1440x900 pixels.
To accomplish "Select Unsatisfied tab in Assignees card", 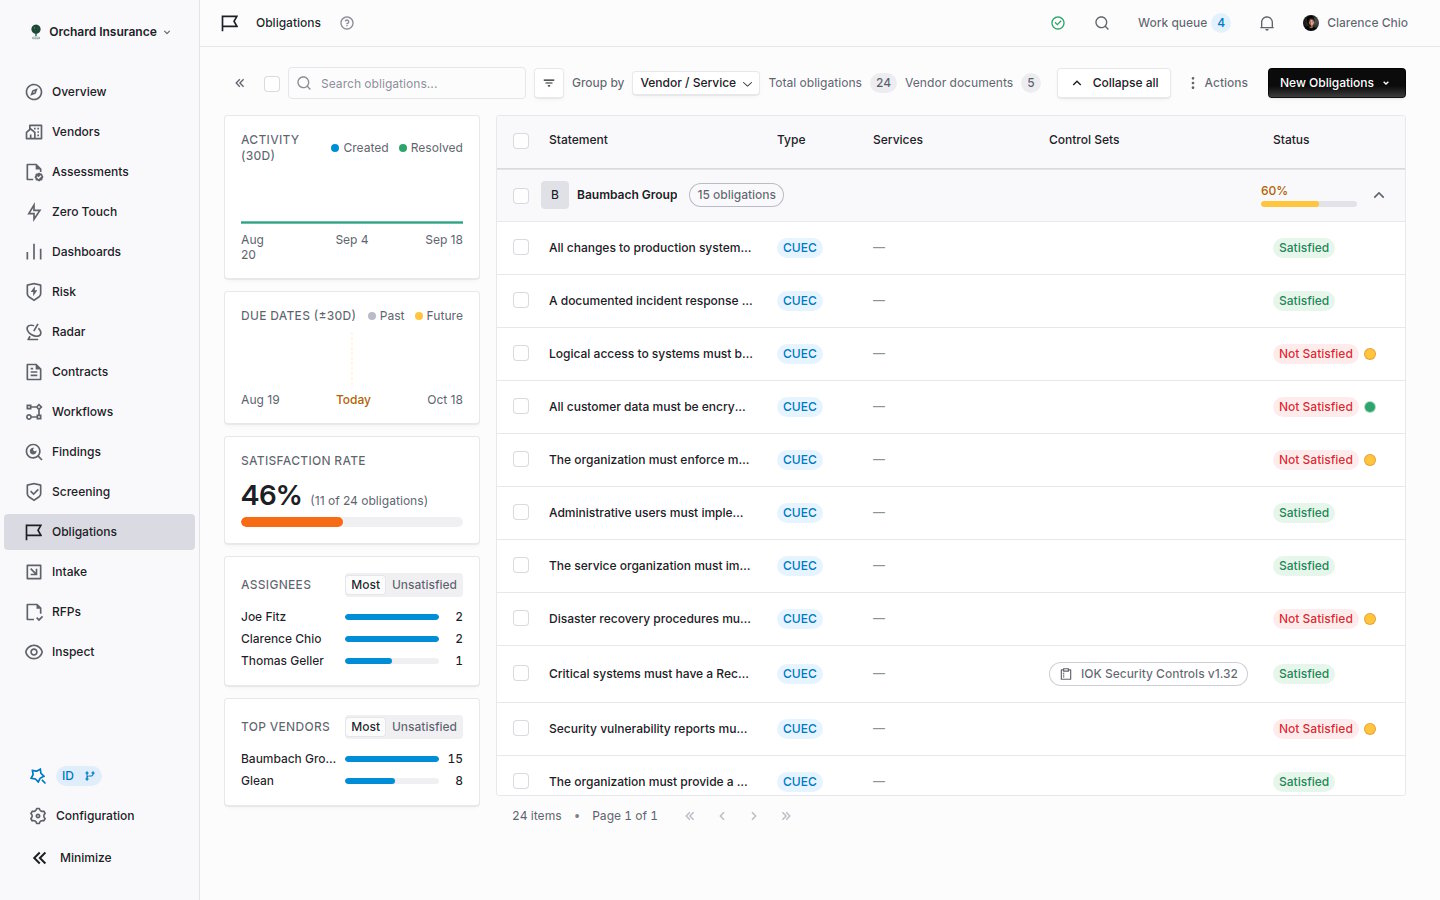I will click(424, 585).
